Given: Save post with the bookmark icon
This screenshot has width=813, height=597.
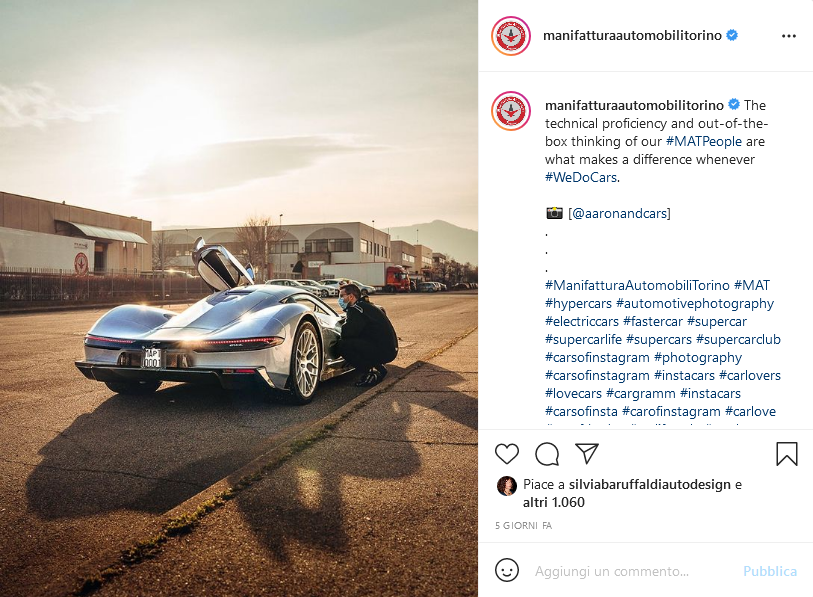Looking at the screenshot, I should tap(787, 454).
